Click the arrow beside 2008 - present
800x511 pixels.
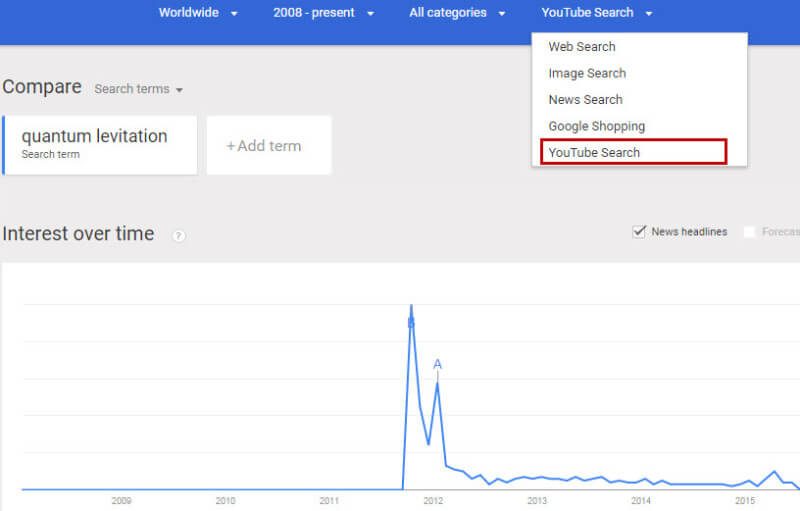click(370, 14)
